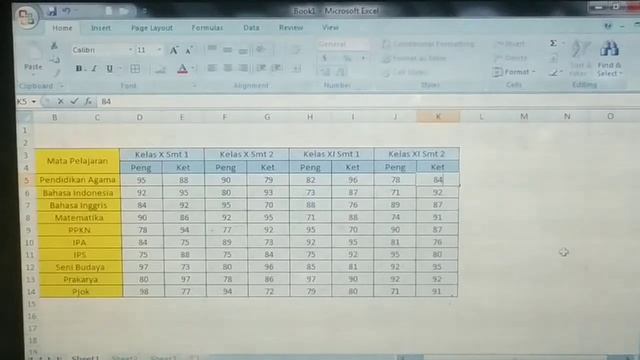Screen dimensions: 640x360
Task: Click the Mata Pelajaran header cell
Action: tap(78, 161)
